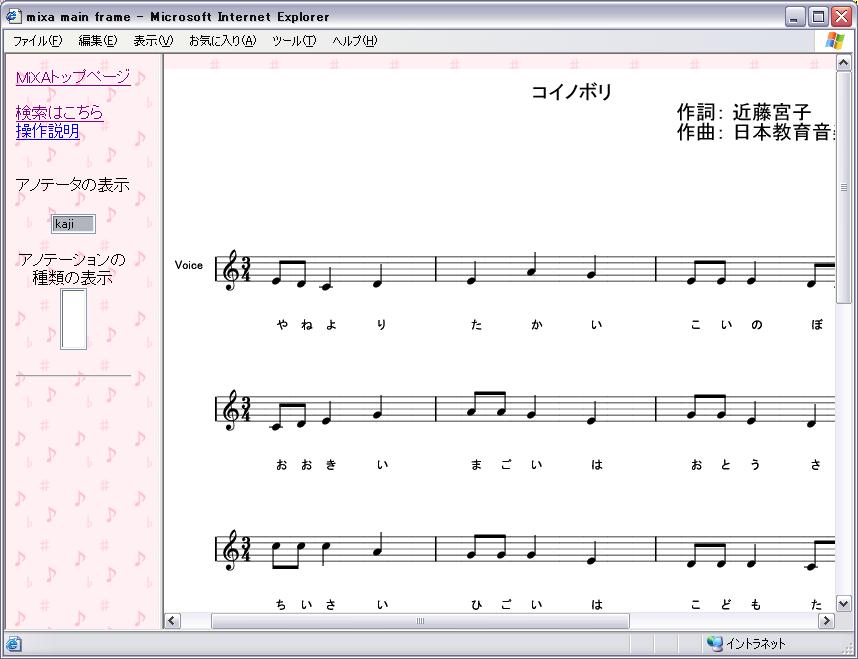The height and width of the screenshot is (659, 858).
Task: Click the Voice staff label
Action: tap(189, 265)
